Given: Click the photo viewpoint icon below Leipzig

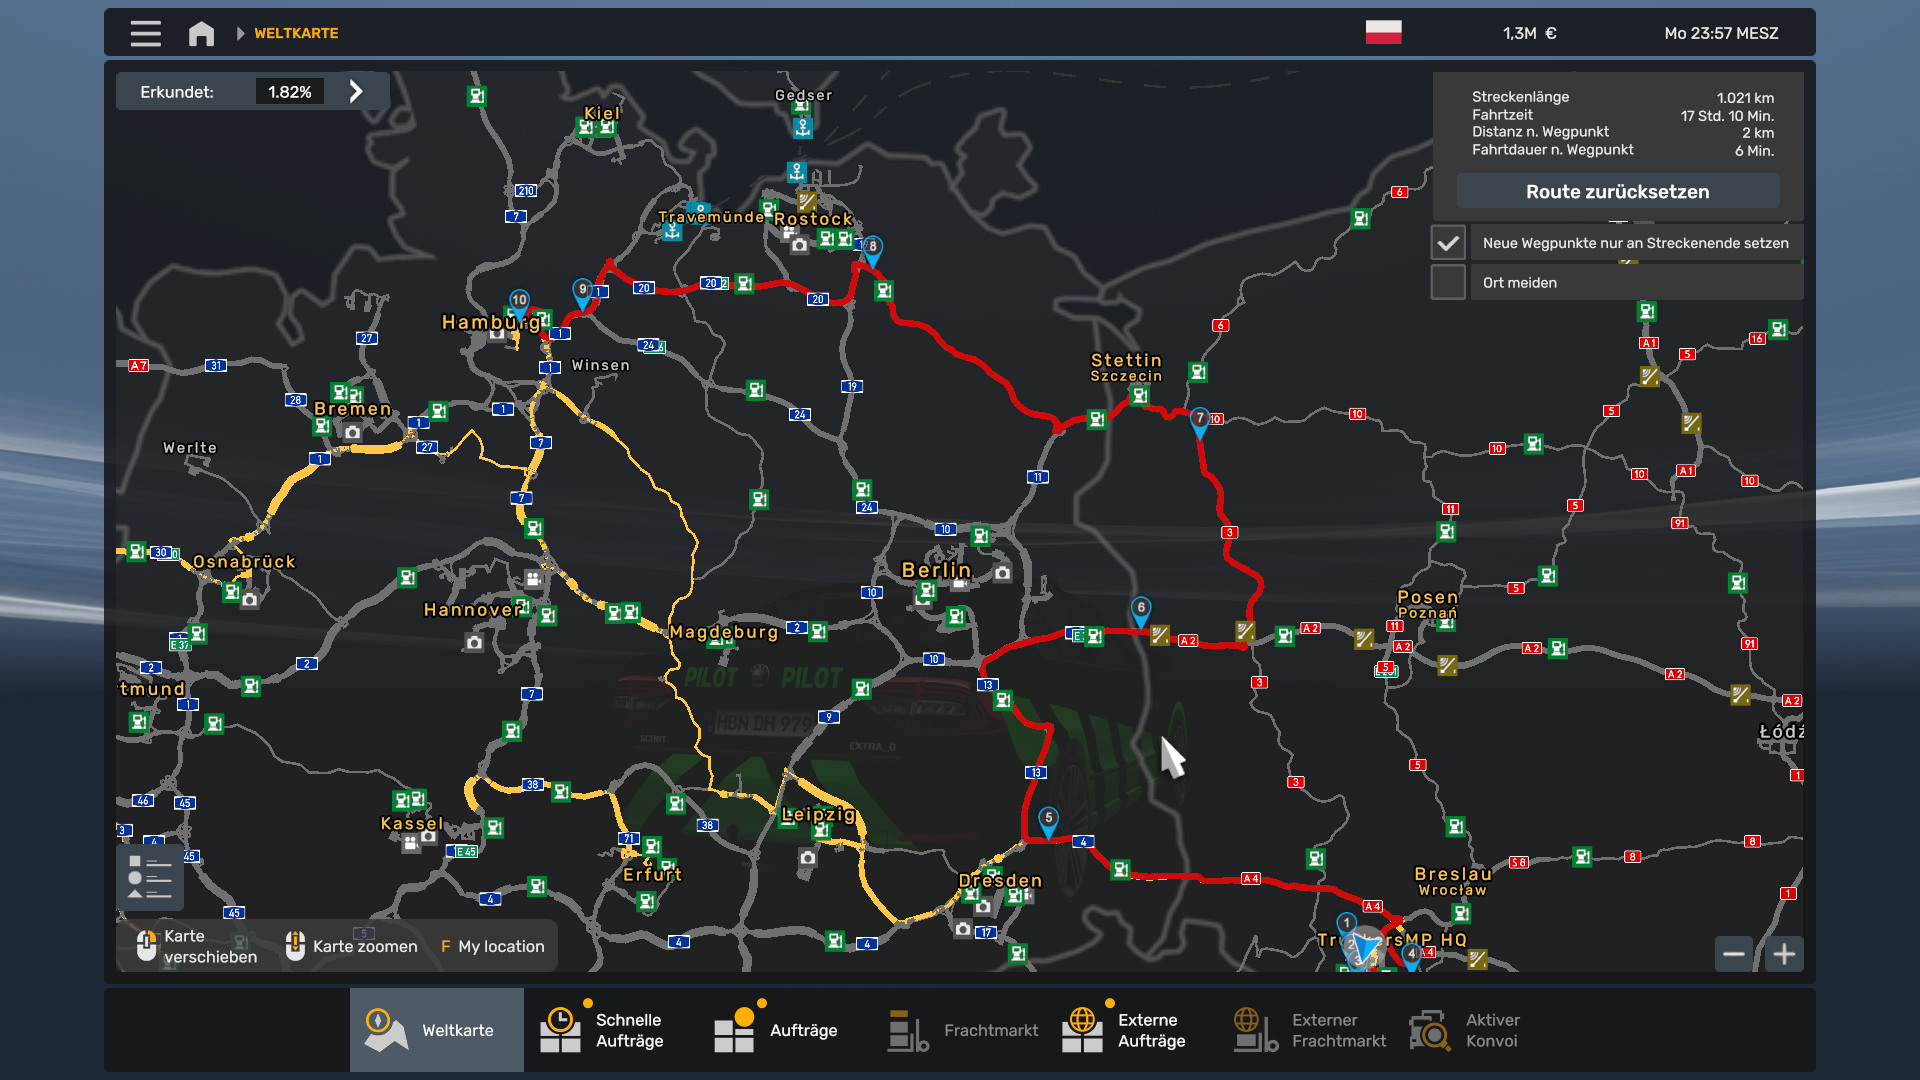Looking at the screenshot, I should (807, 857).
